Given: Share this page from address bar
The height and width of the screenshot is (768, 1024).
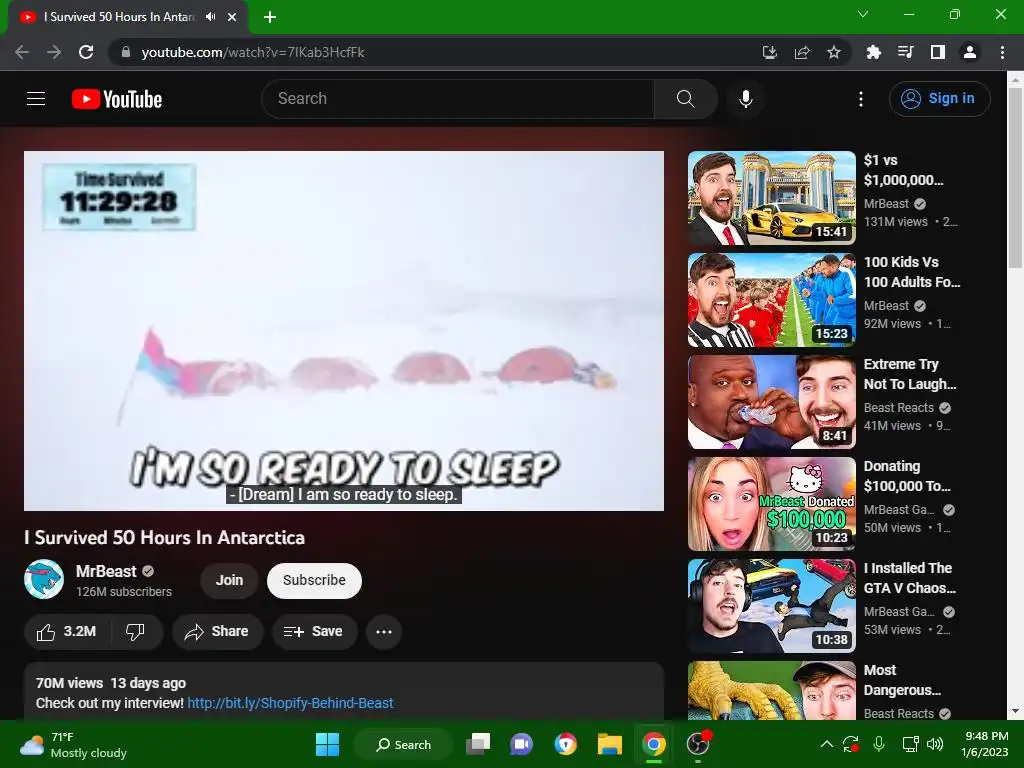Looking at the screenshot, I should (x=802, y=52).
